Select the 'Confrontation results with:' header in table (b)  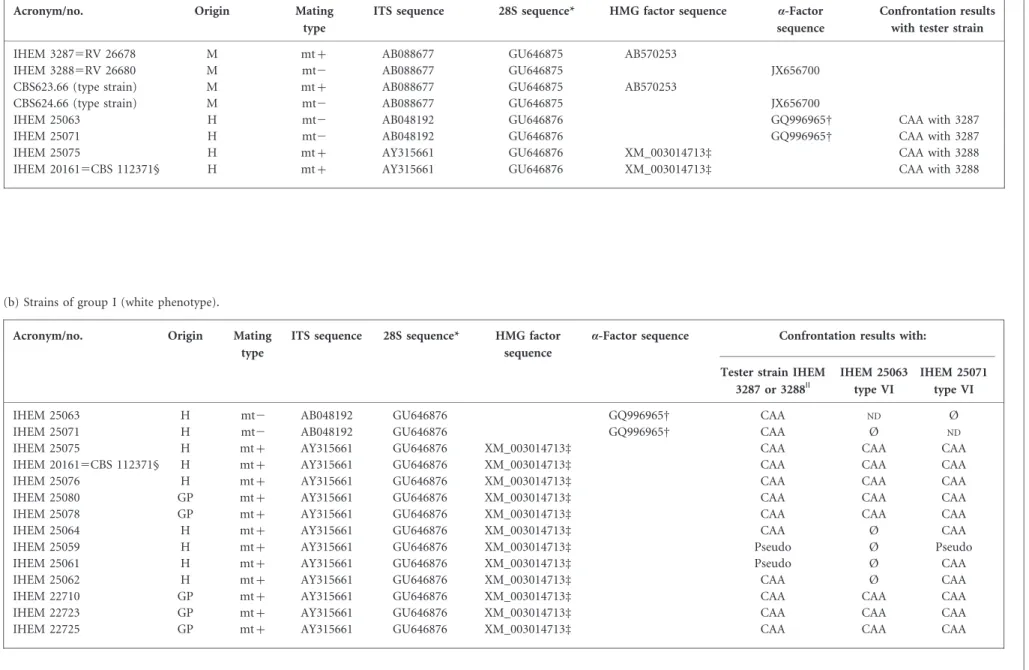click(x=852, y=335)
